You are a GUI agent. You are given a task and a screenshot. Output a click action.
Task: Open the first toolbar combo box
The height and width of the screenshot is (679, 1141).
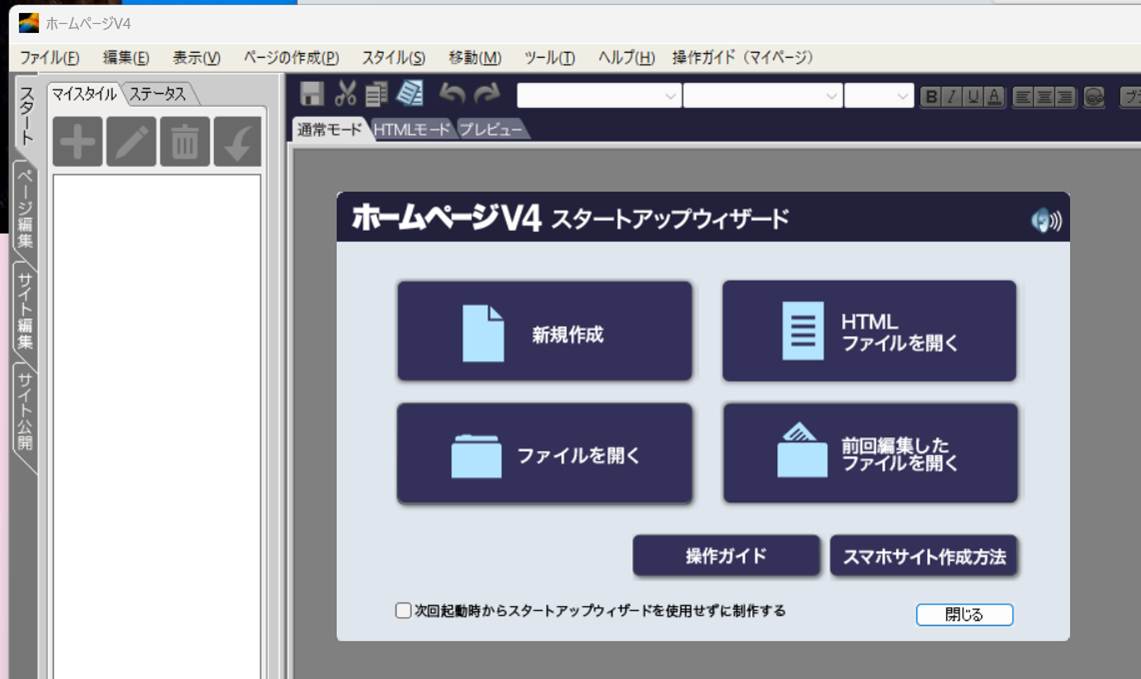[x=599, y=96]
